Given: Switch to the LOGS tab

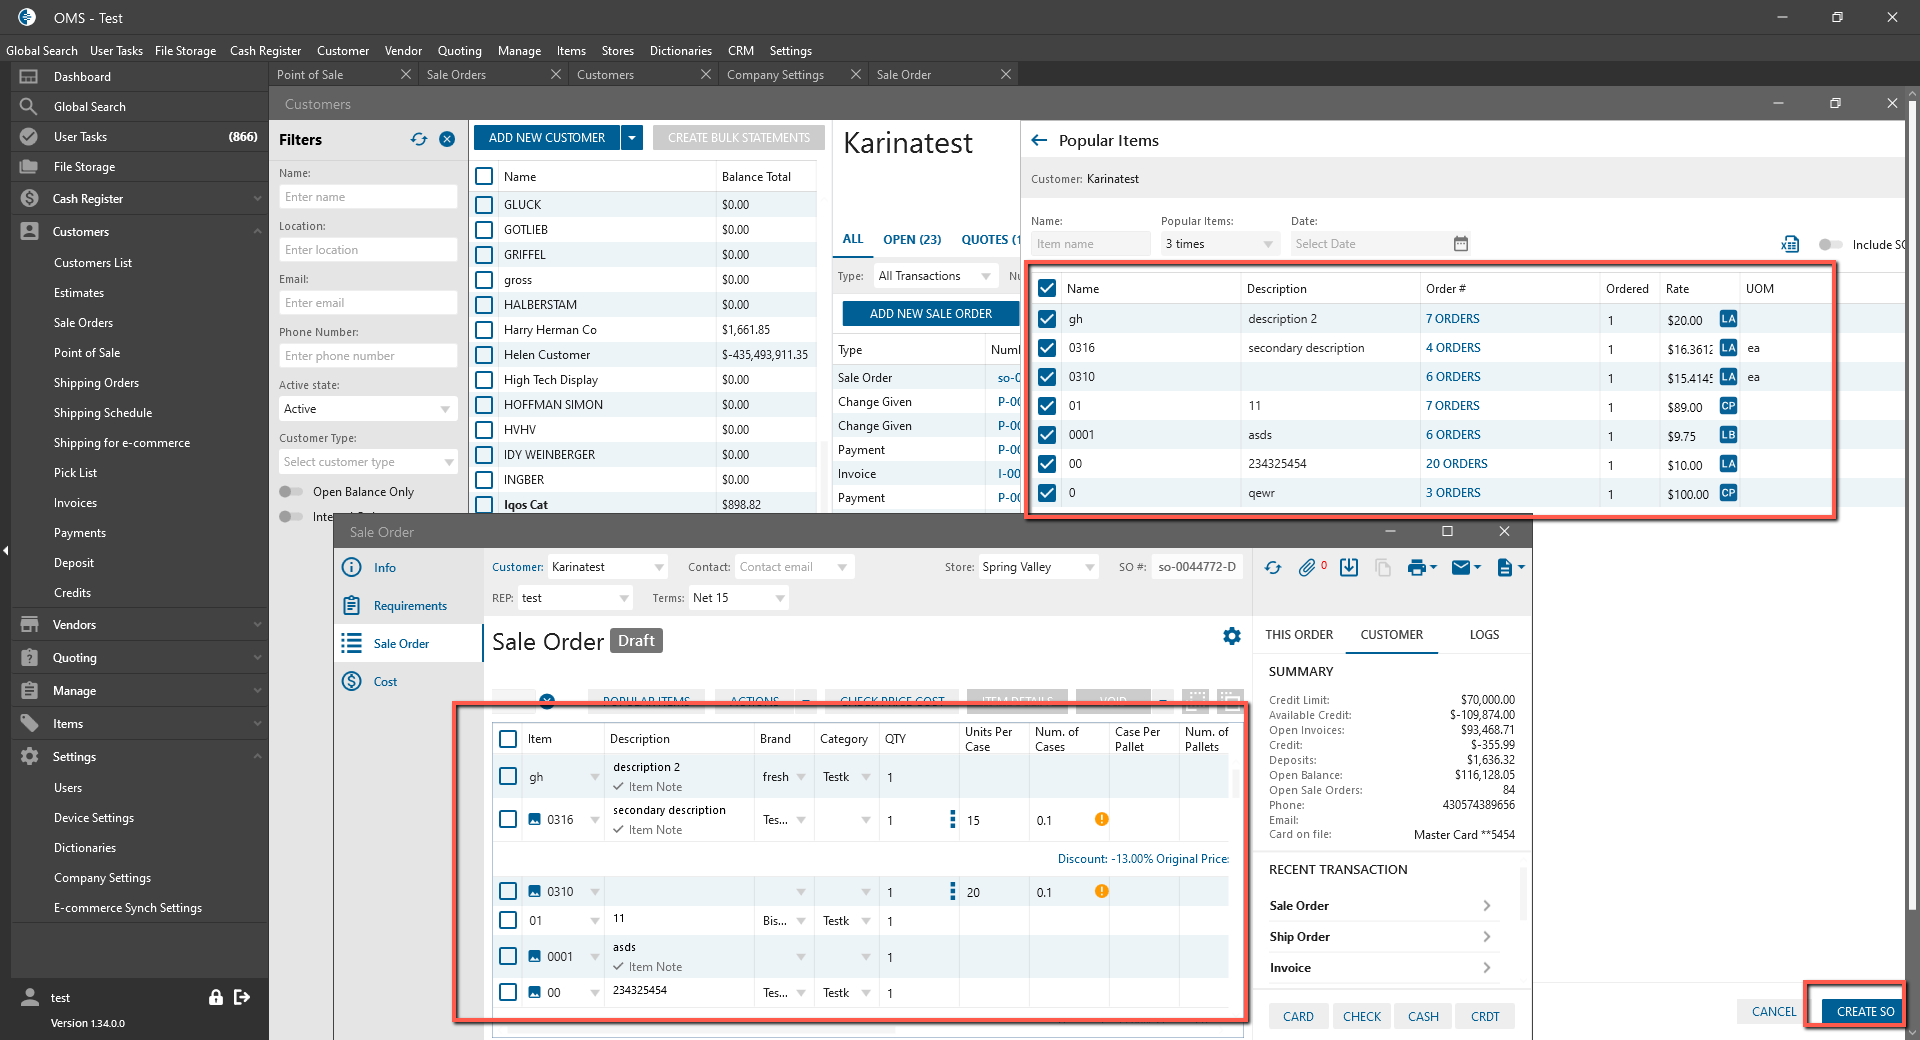Looking at the screenshot, I should [x=1484, y=635].
